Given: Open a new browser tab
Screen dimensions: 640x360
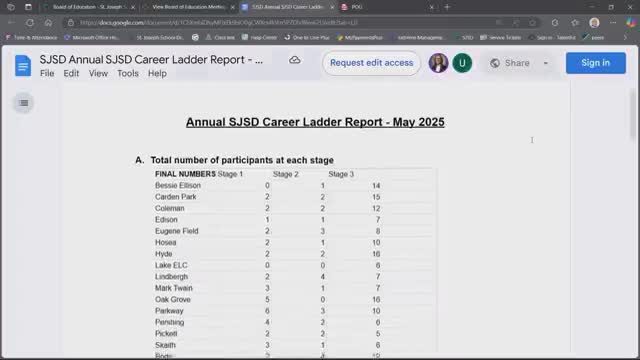Looking at the screenshot, I should [447, 7].
